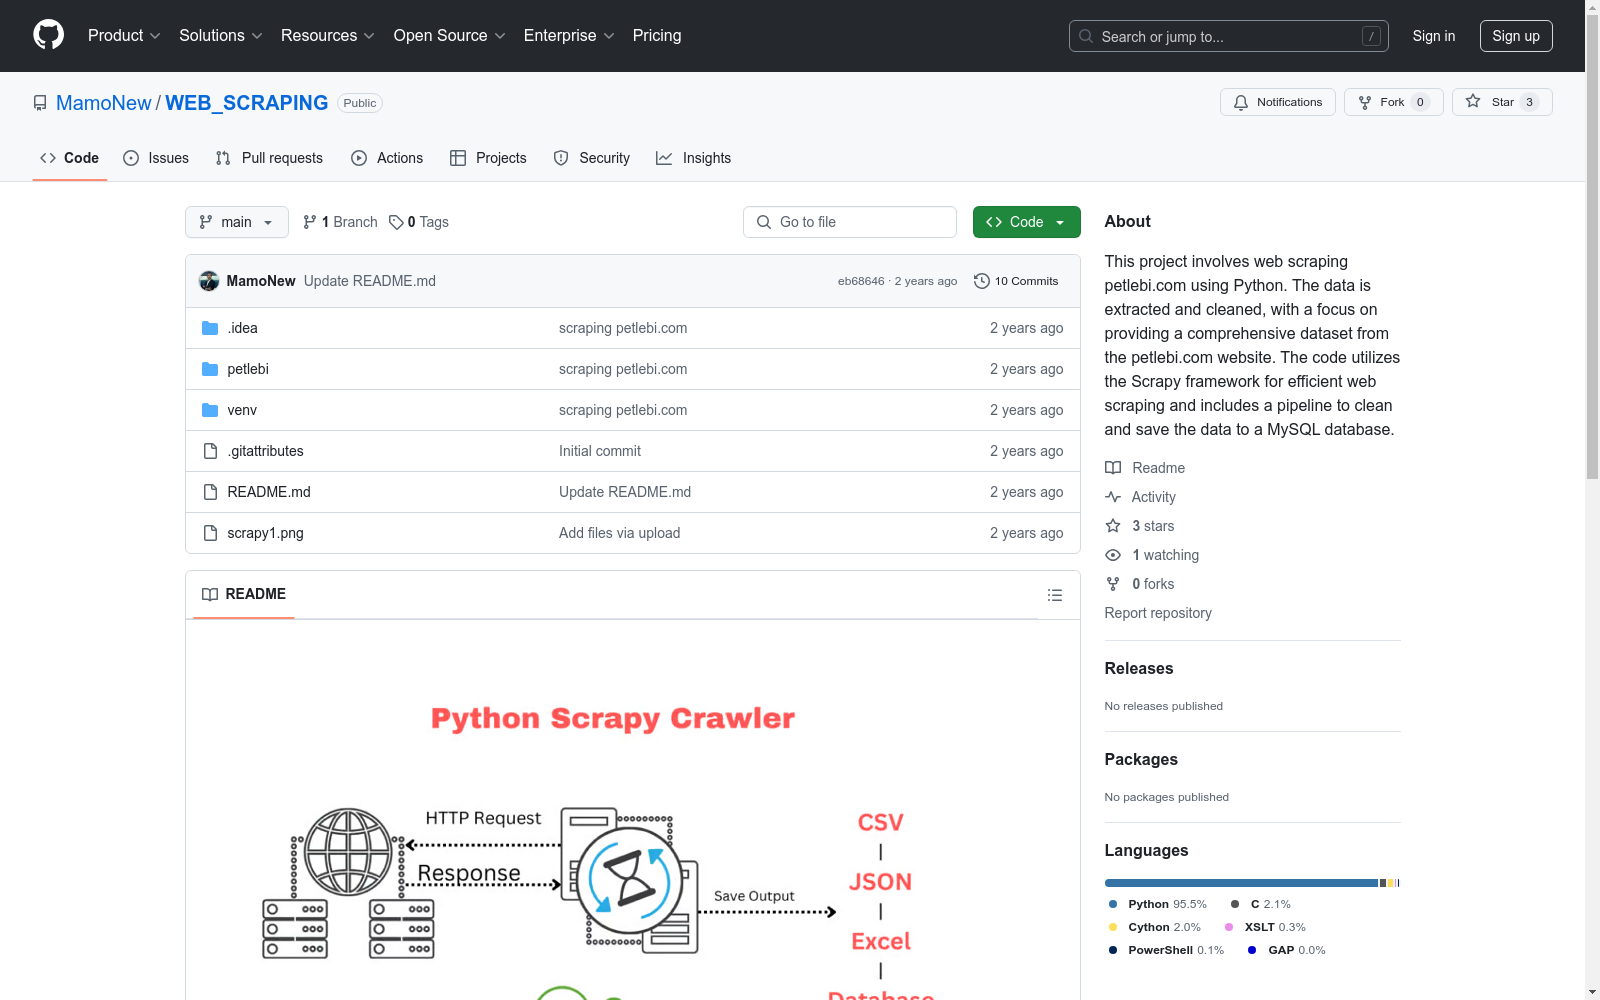Screen dimensions: 1600x1000
Task: Click the Python 95.5% language entry
Action: click(x=1158, y=904)
